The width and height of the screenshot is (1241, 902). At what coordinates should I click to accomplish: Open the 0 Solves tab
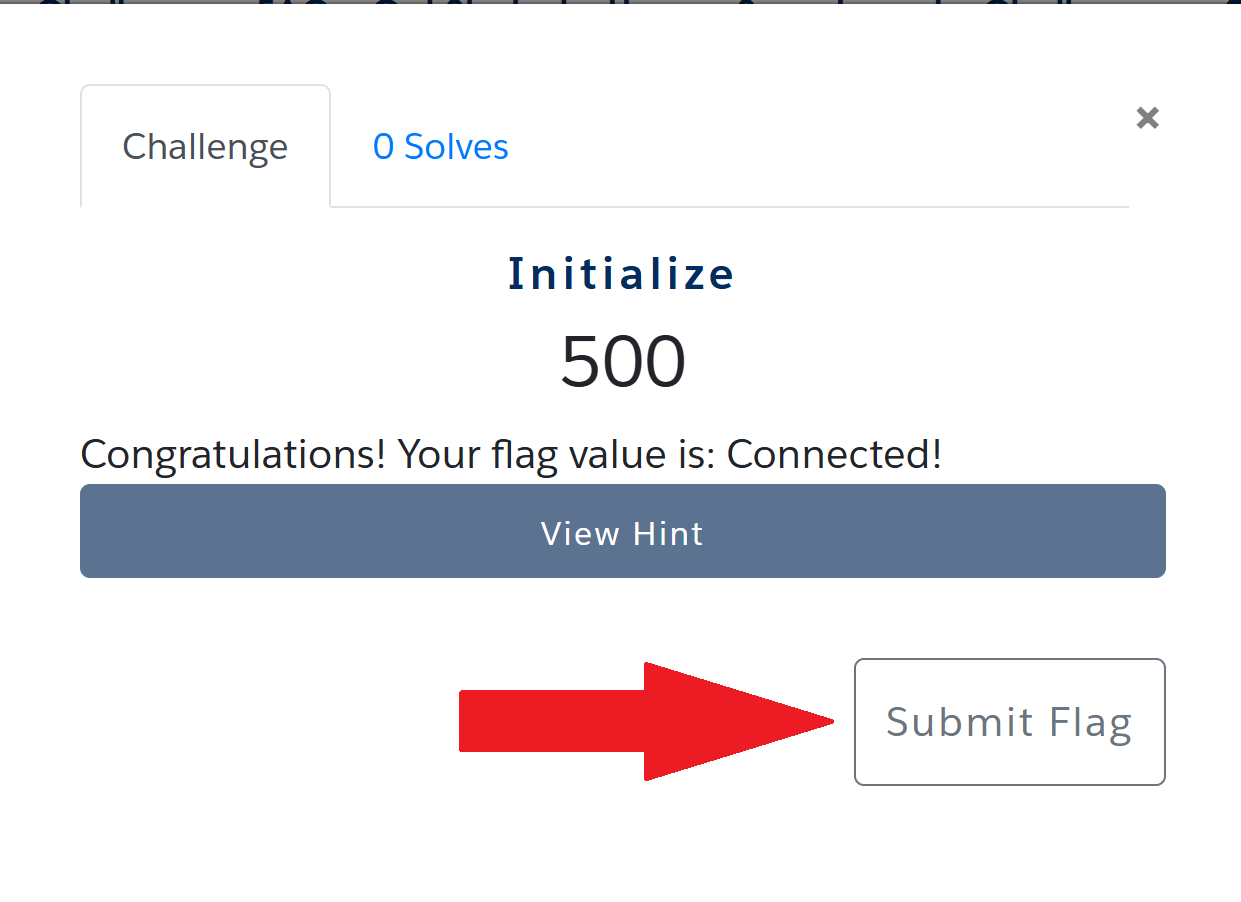440,147
